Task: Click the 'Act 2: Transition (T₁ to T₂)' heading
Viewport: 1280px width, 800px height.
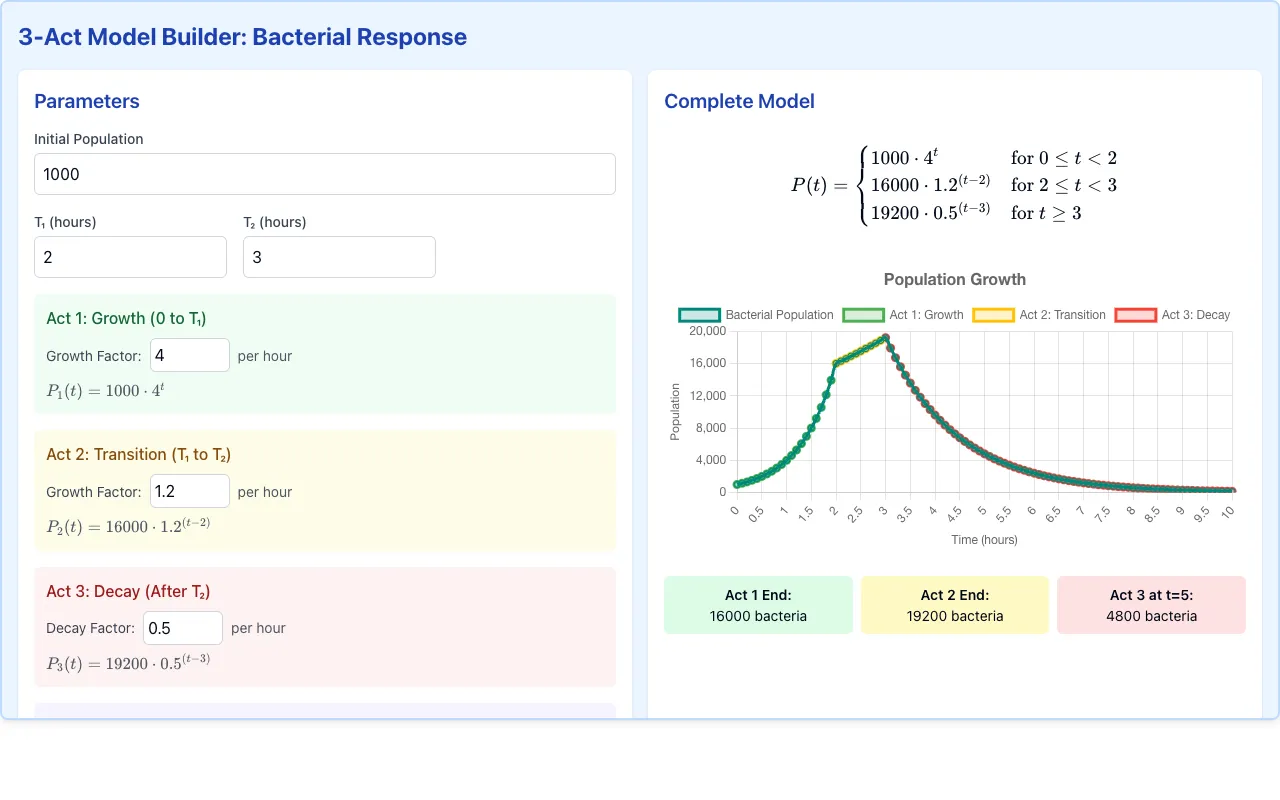Action: (138, 454)
